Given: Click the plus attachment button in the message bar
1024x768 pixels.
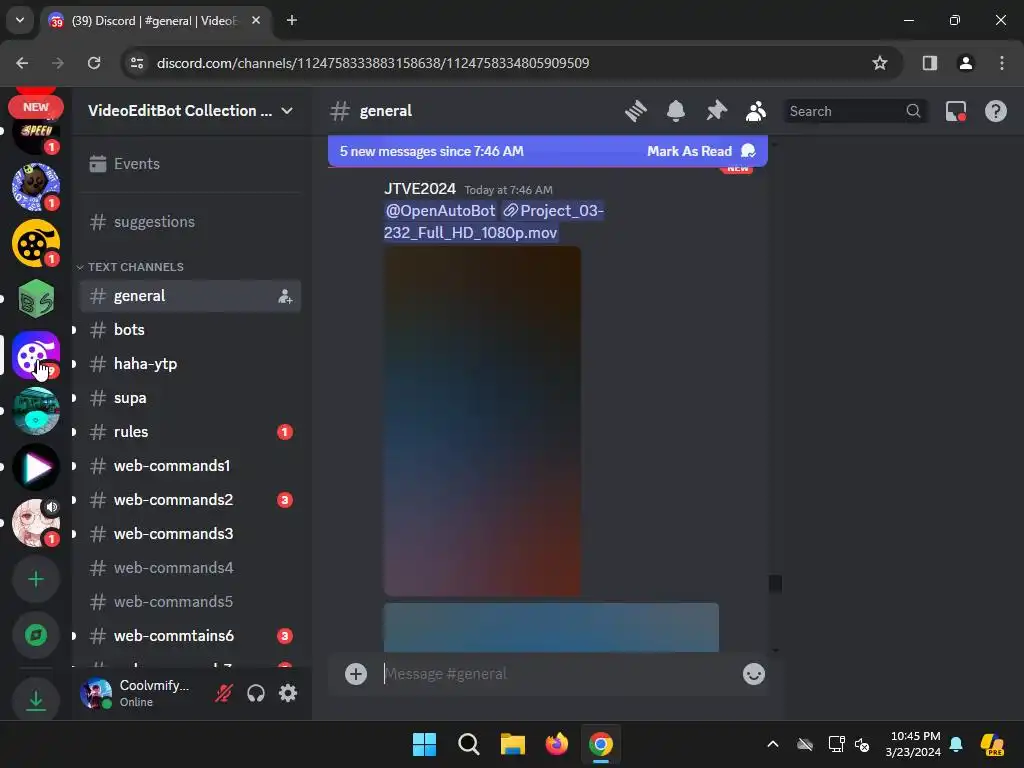Looking at the screenshot, I should point(356,674).
